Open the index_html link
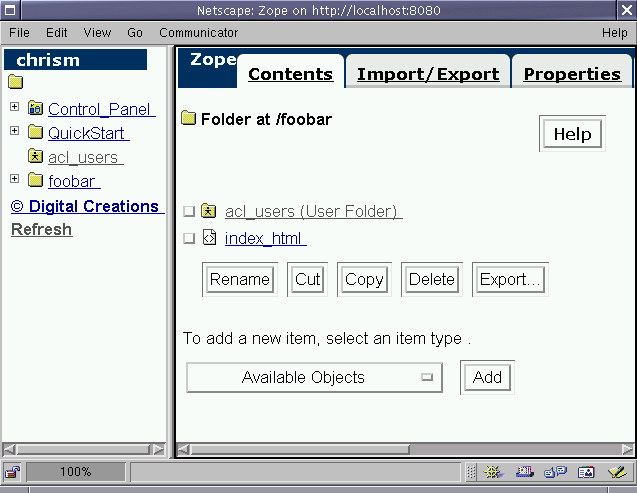 click(266, 238)
